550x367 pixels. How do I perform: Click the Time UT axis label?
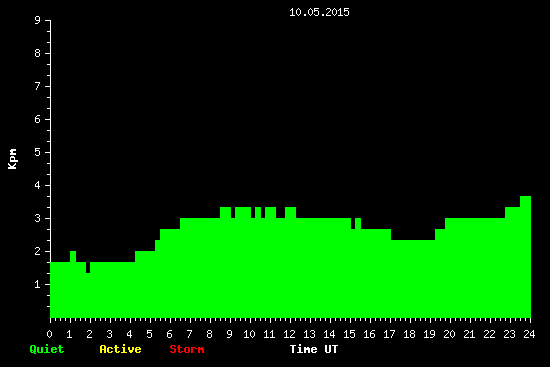point(314,349)
